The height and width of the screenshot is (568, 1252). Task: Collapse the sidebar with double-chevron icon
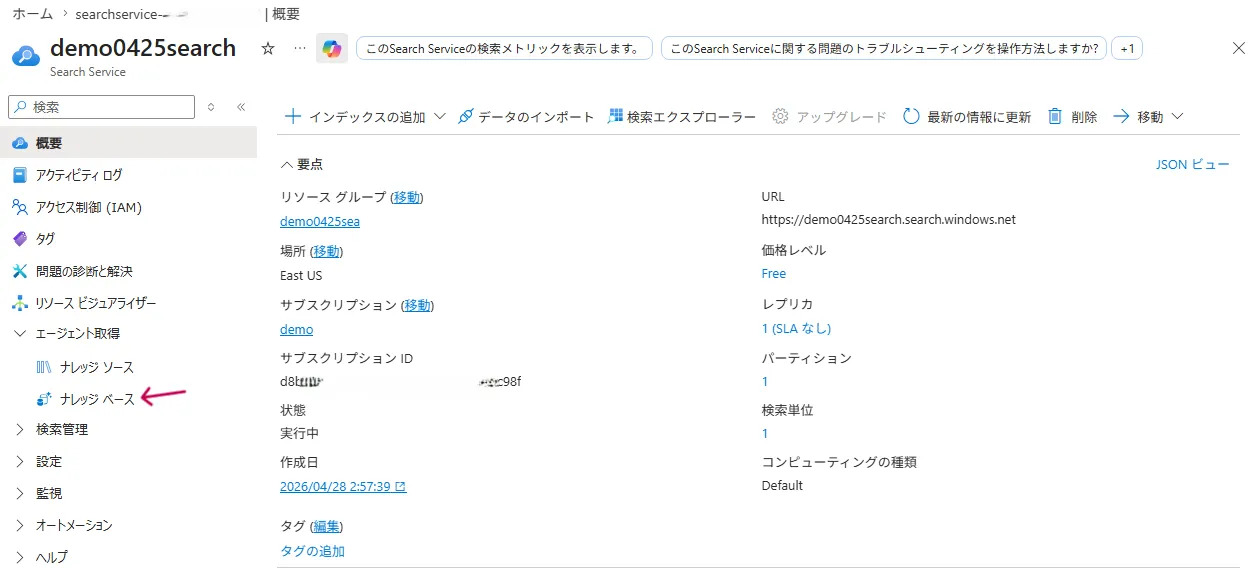coord(241,107)
